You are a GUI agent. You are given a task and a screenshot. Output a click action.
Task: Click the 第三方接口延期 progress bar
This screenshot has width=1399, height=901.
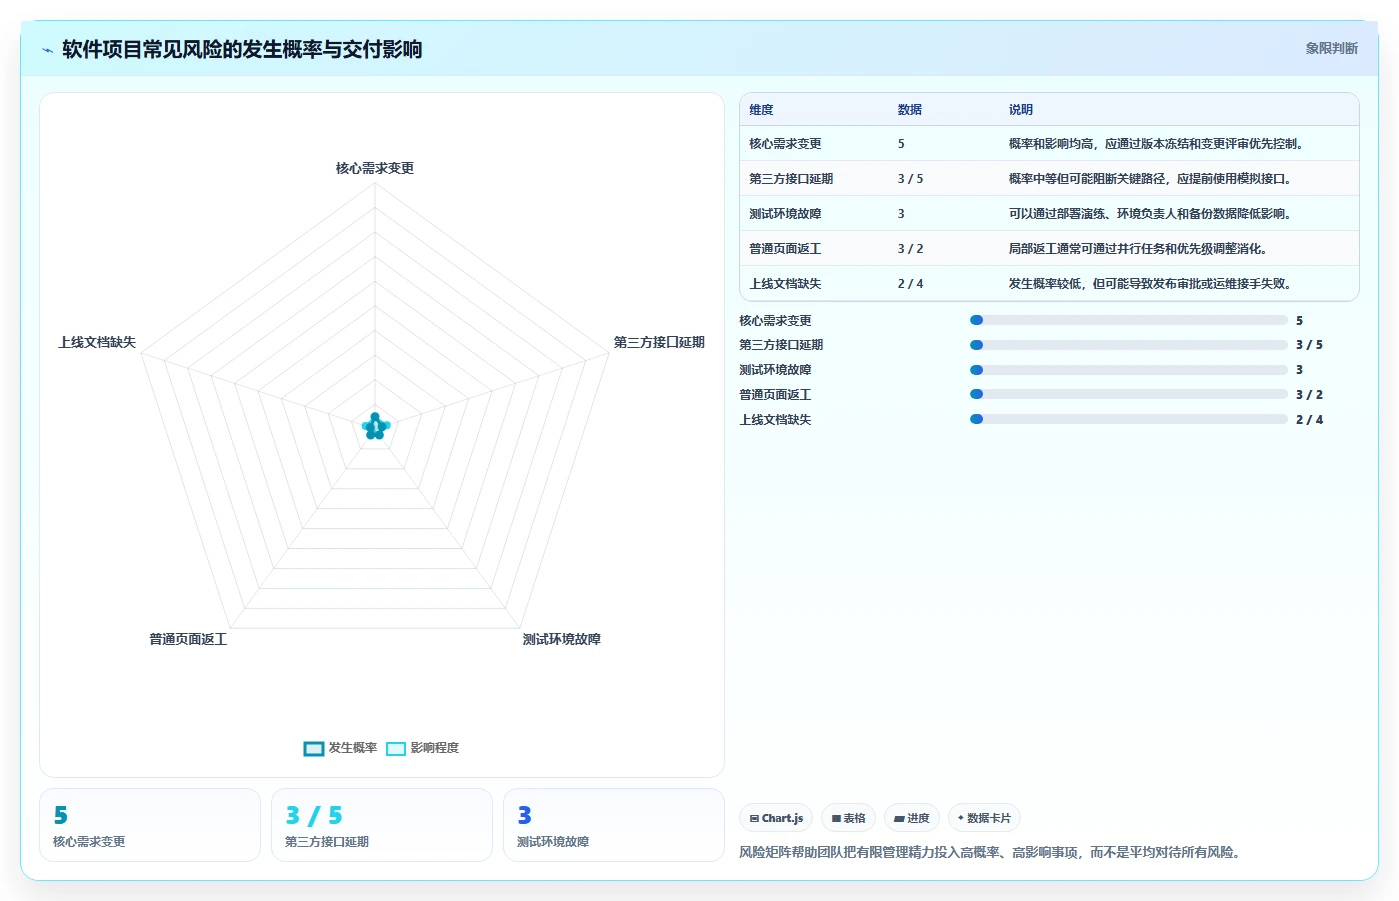(1129, 345)
